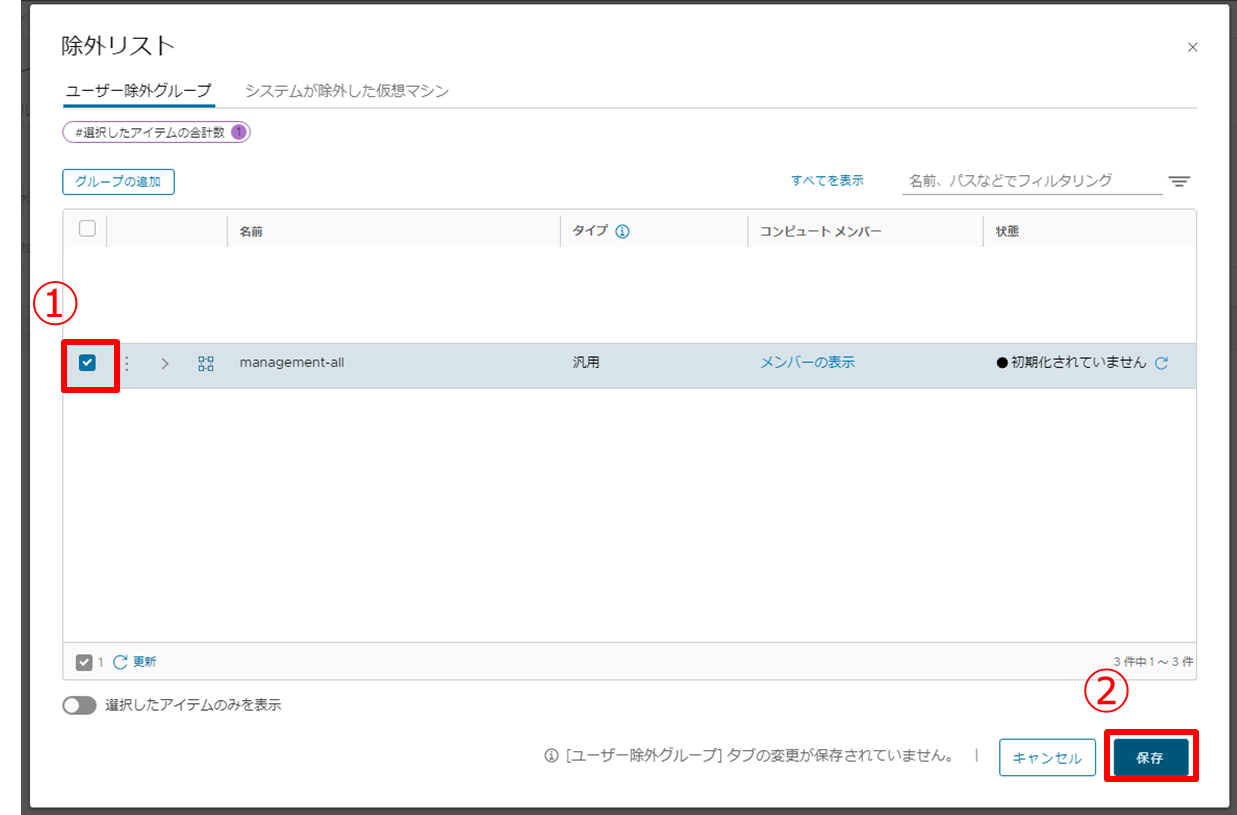1237x815 pixels.
Task: Click the filter lines icon beside search field
Action: [x=1179, y=181]
